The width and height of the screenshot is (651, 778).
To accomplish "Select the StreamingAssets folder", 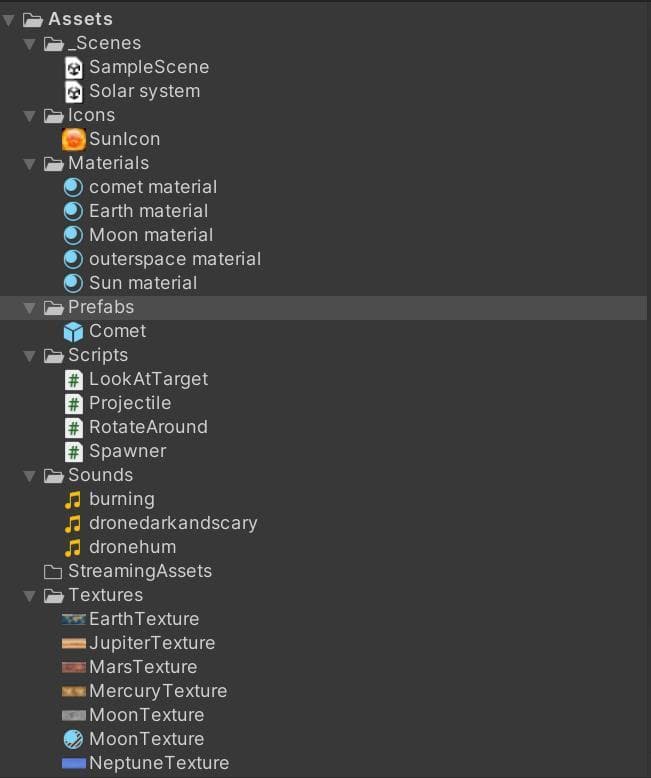I will [128, 571].
